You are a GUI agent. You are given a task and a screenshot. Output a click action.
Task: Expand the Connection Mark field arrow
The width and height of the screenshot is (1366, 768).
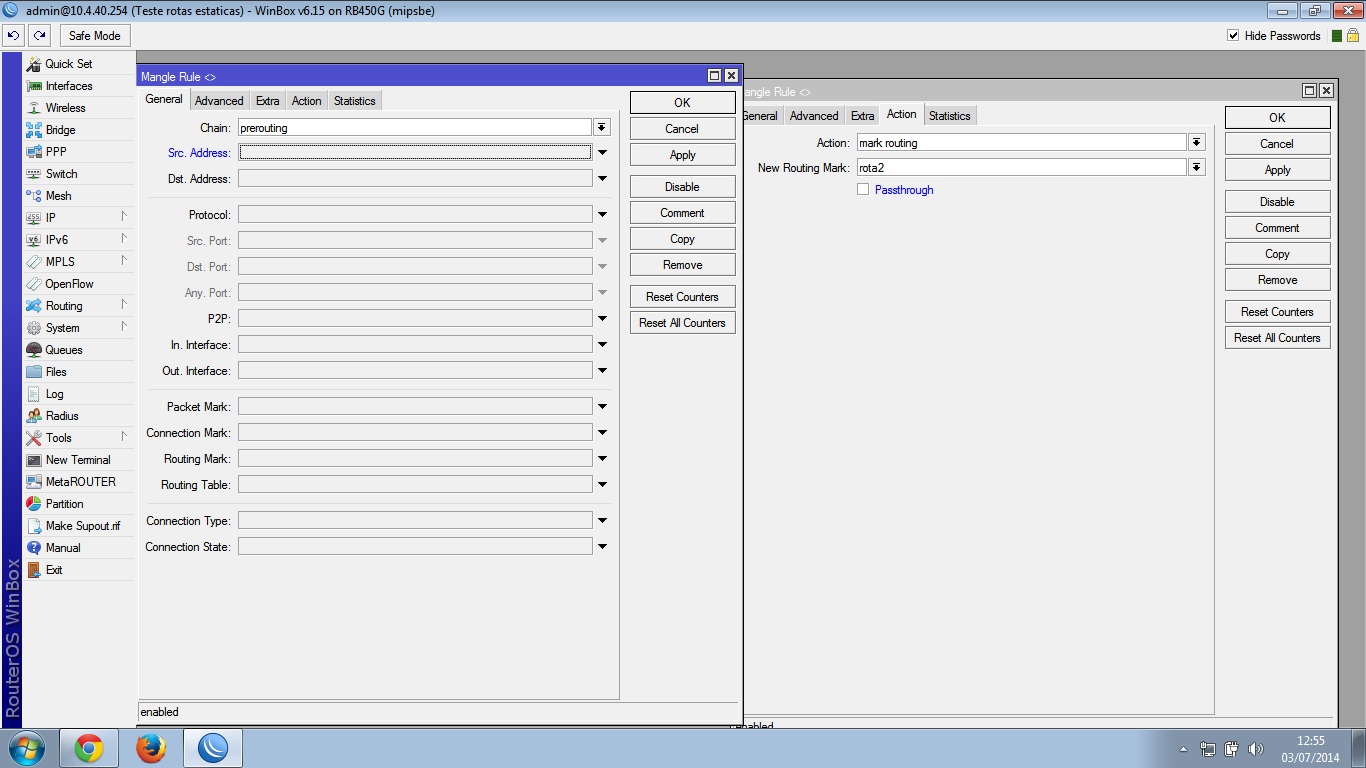tap(602, 433)
